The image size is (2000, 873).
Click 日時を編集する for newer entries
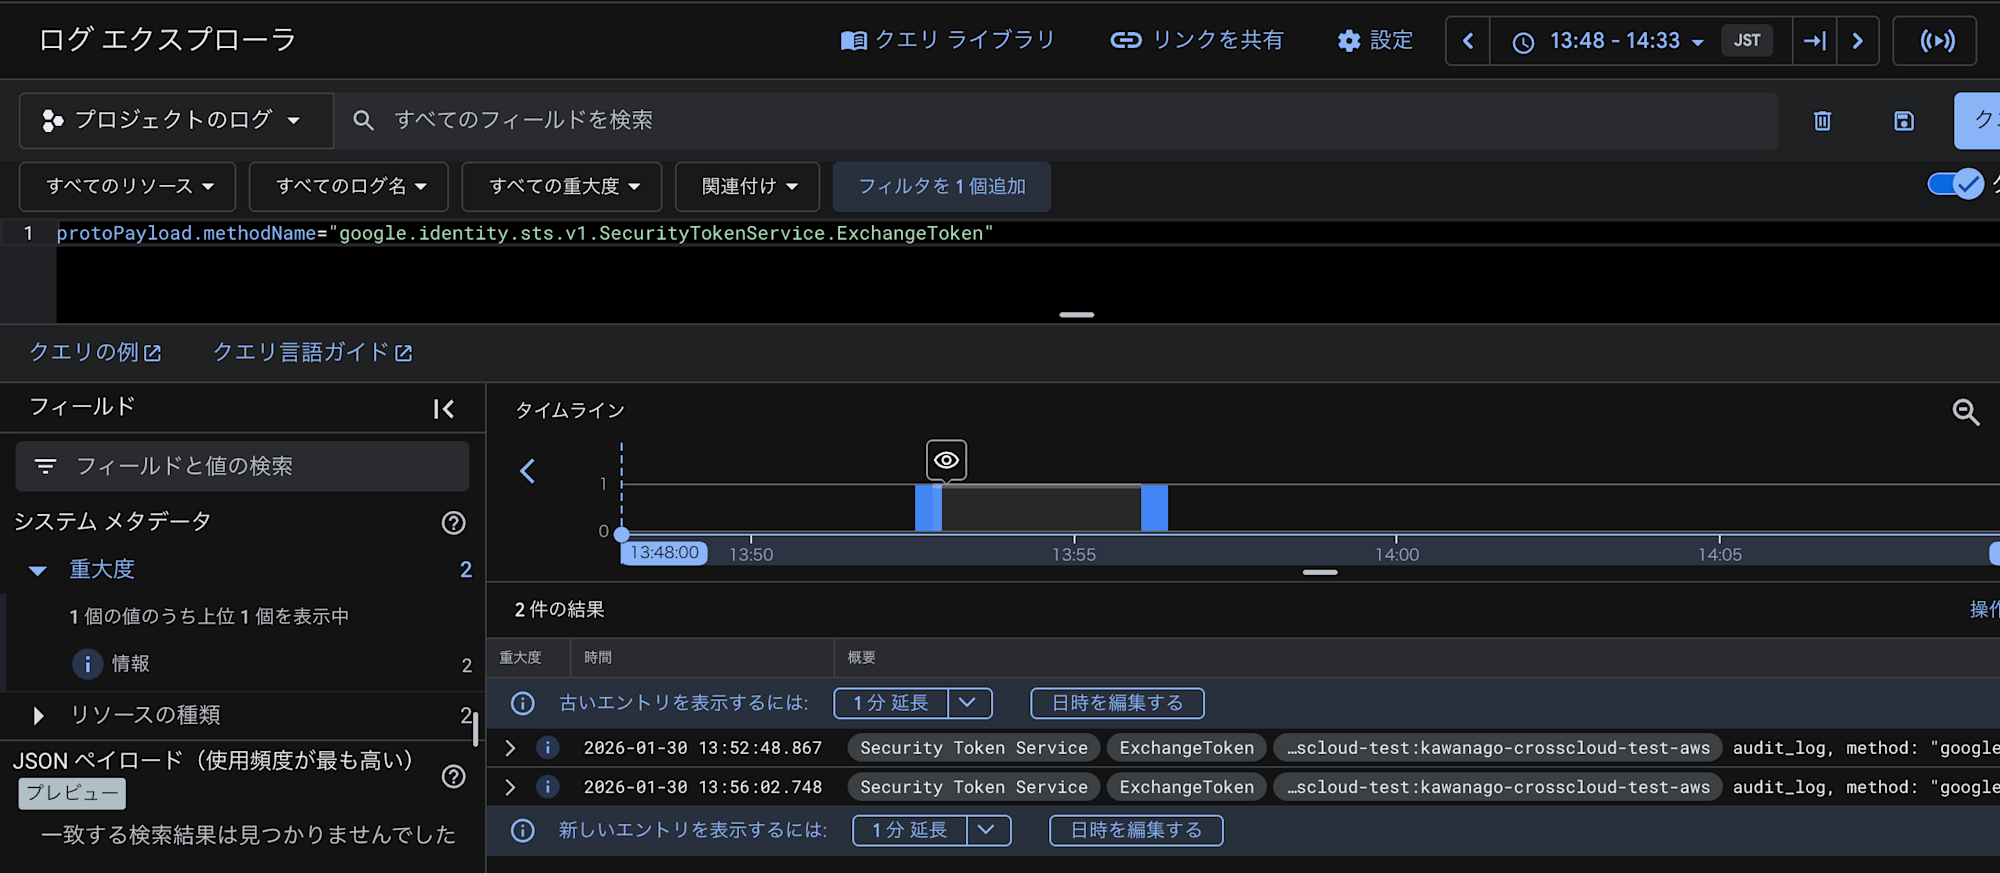click(x=1136, y=830)
